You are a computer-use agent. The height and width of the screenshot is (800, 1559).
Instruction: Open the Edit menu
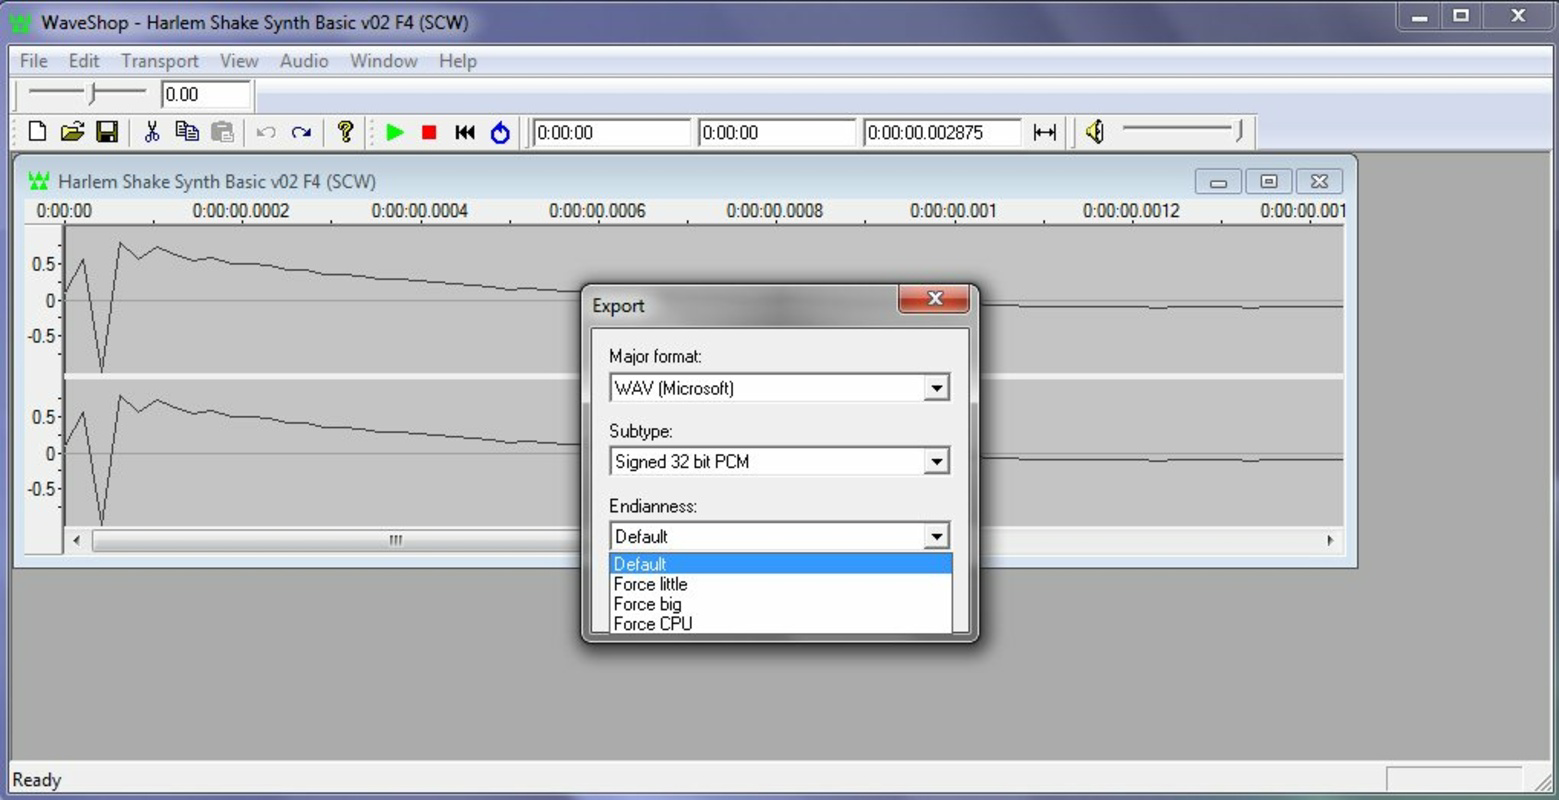pyautogui.click(x=84, y=61)
